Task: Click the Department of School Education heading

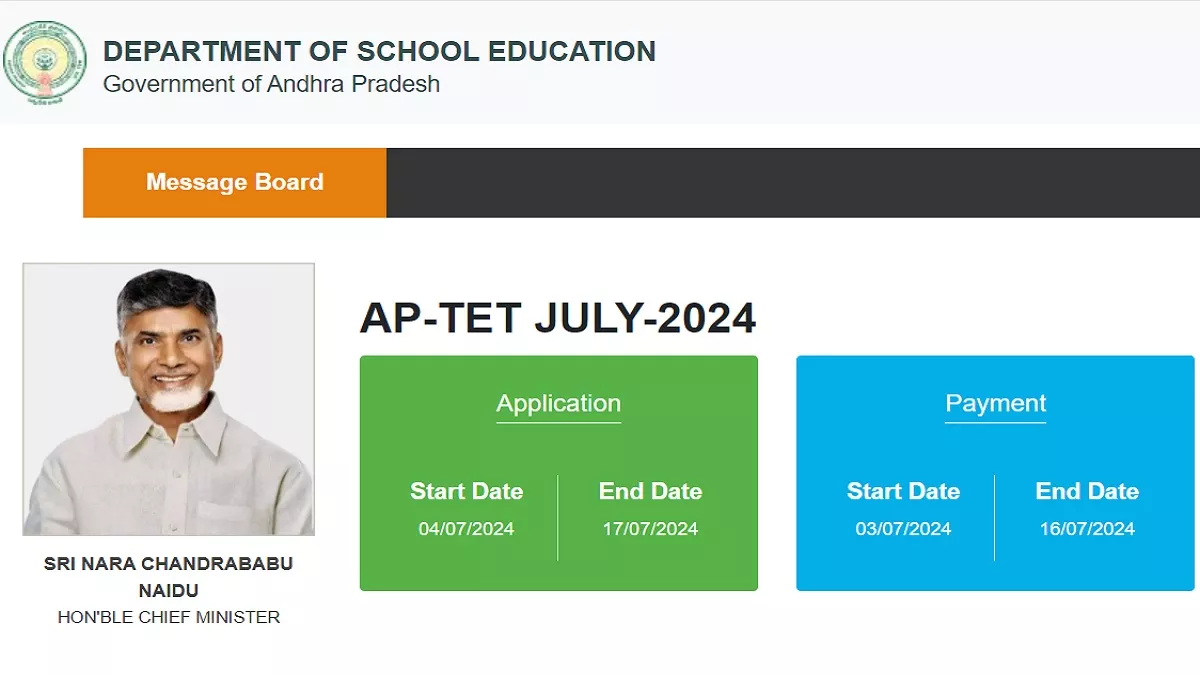Action: (379, 51)
